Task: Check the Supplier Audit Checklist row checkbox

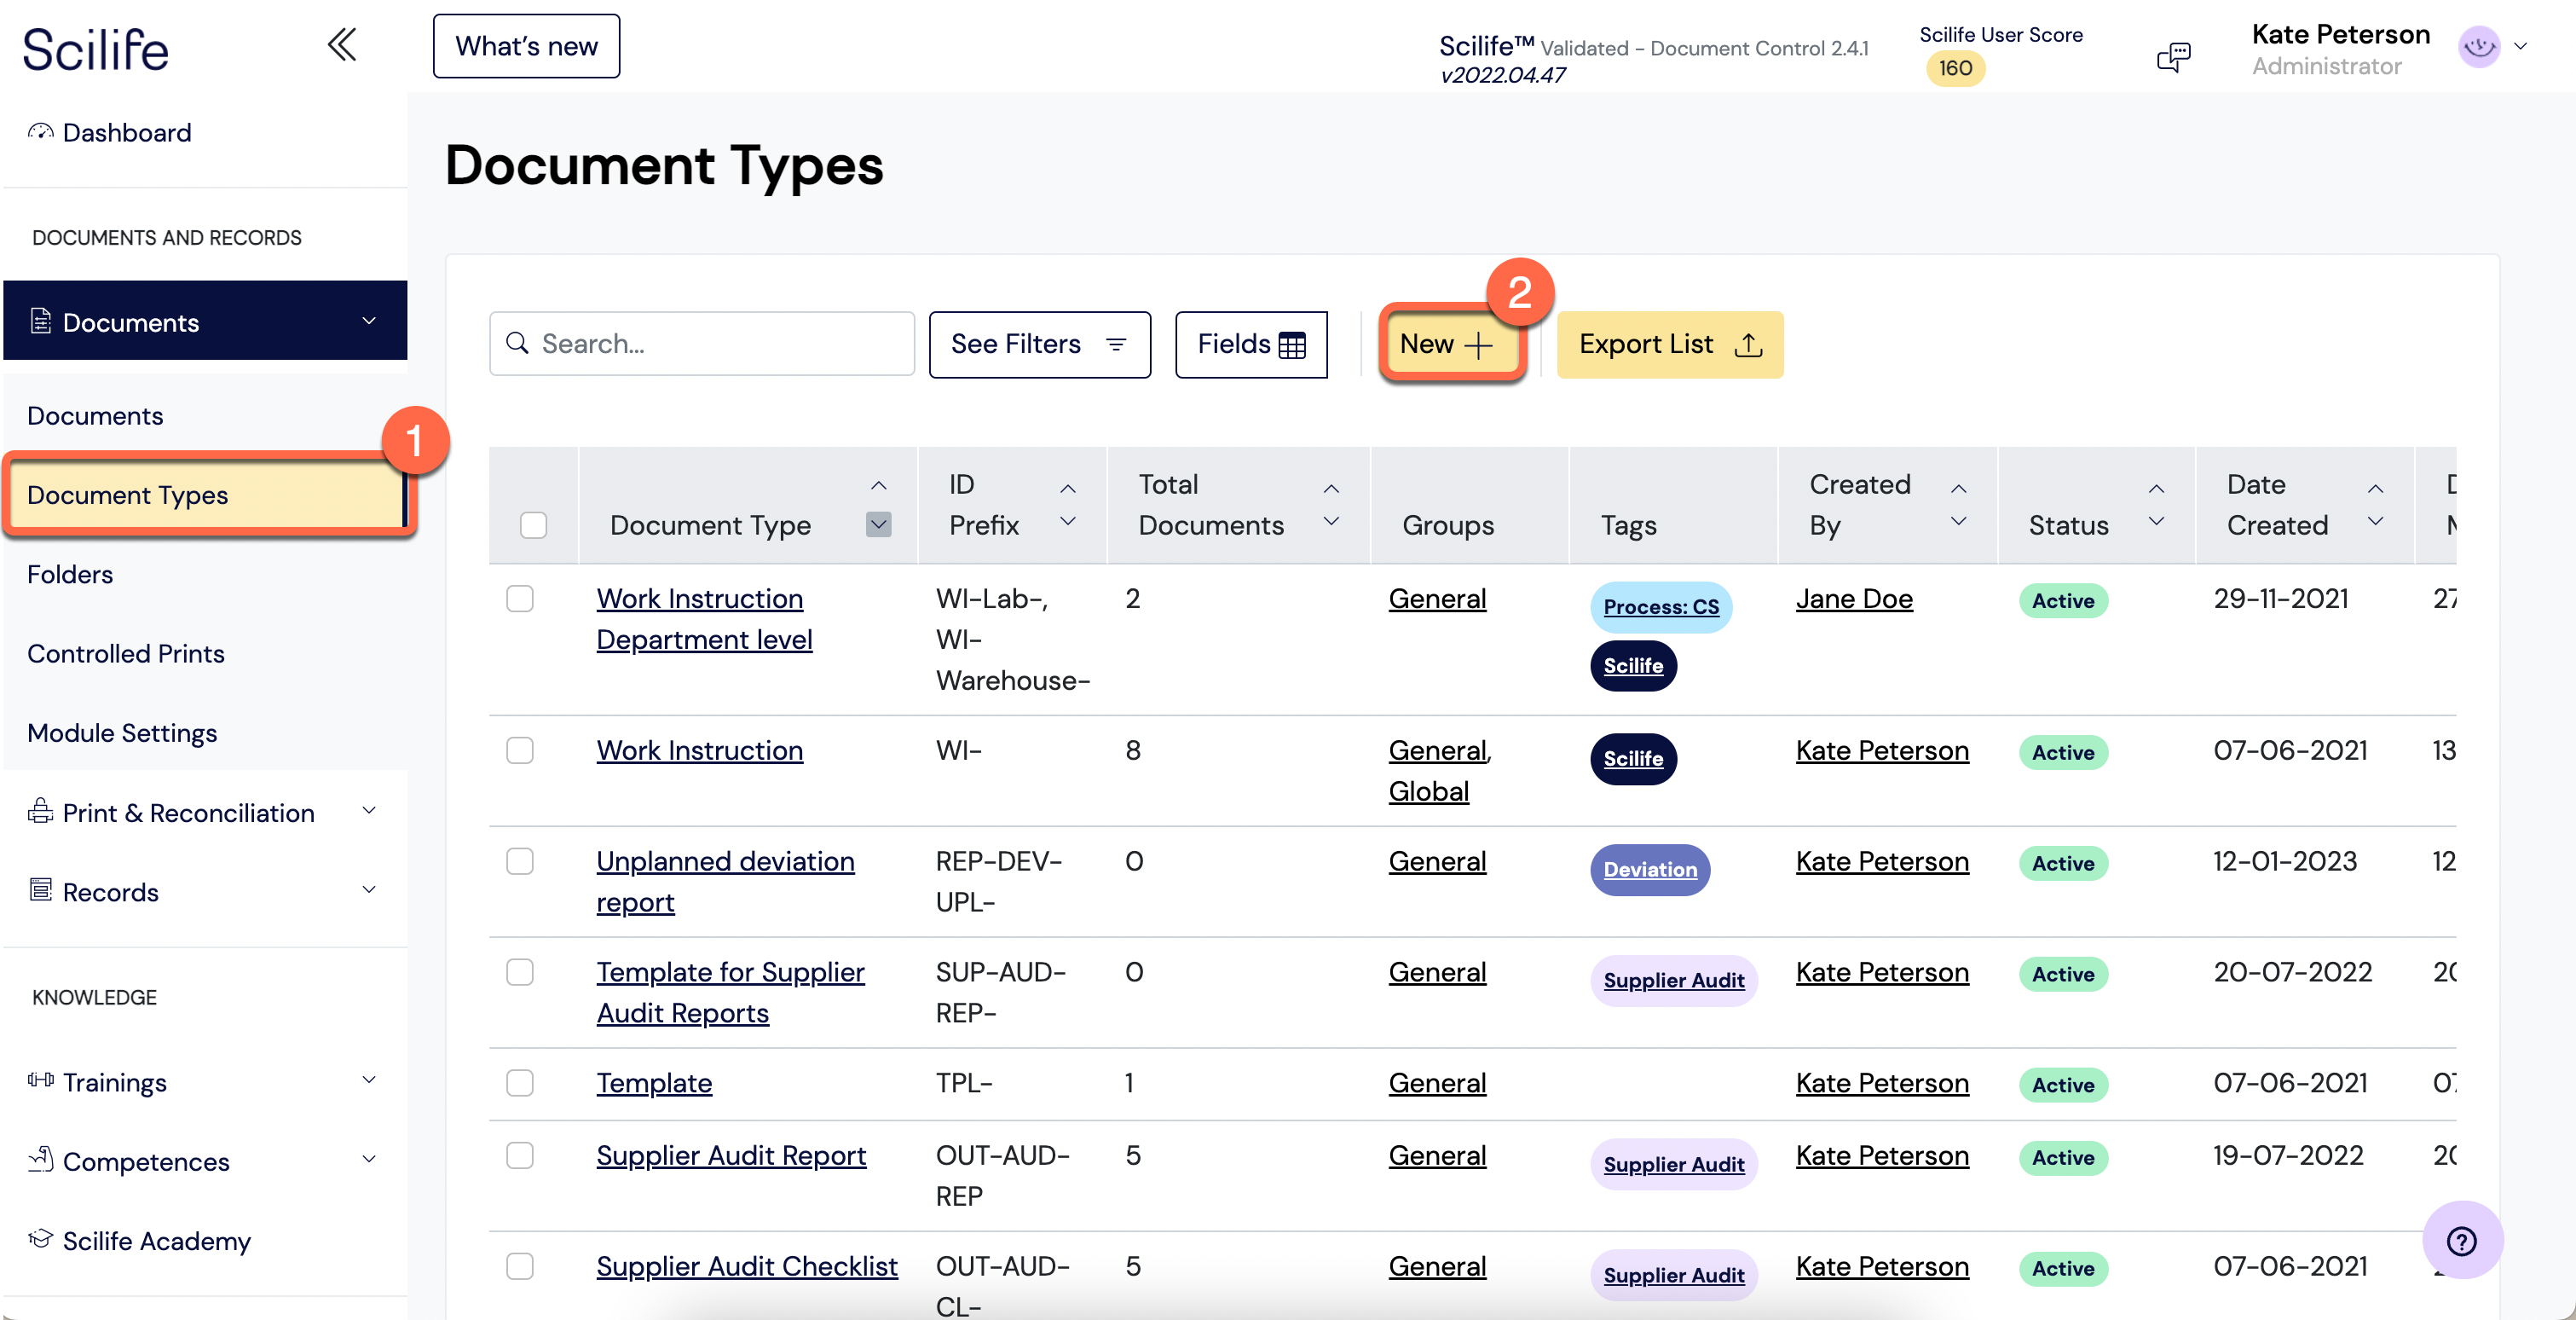Action: coord(519,1267)
